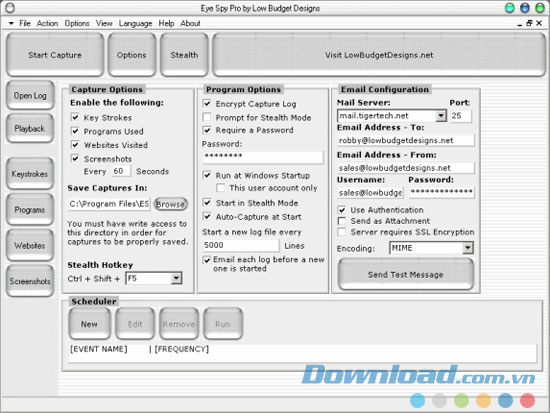Click the log file Lines count field
The width and height of the screenshot is (550, 413).
(x=241, y=245)
